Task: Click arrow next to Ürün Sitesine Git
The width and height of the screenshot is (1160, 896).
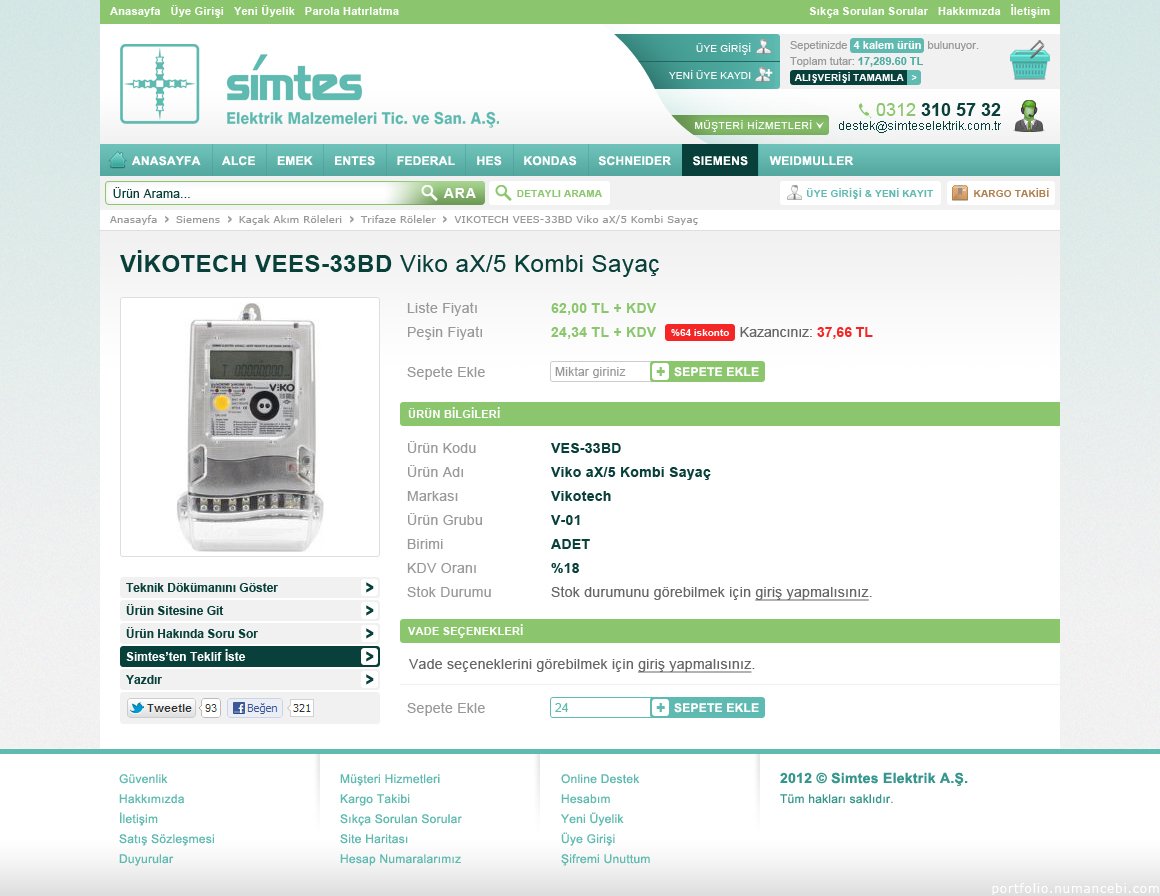Action: tap(369, 610)
